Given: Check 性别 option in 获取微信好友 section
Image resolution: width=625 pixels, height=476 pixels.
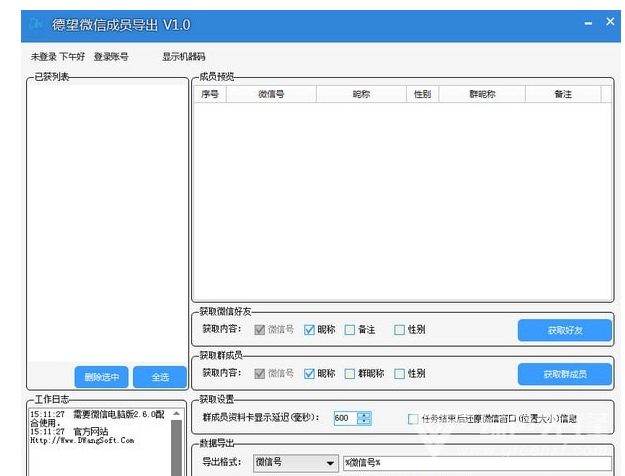Looking at the screenshot, I should (399, 330).
